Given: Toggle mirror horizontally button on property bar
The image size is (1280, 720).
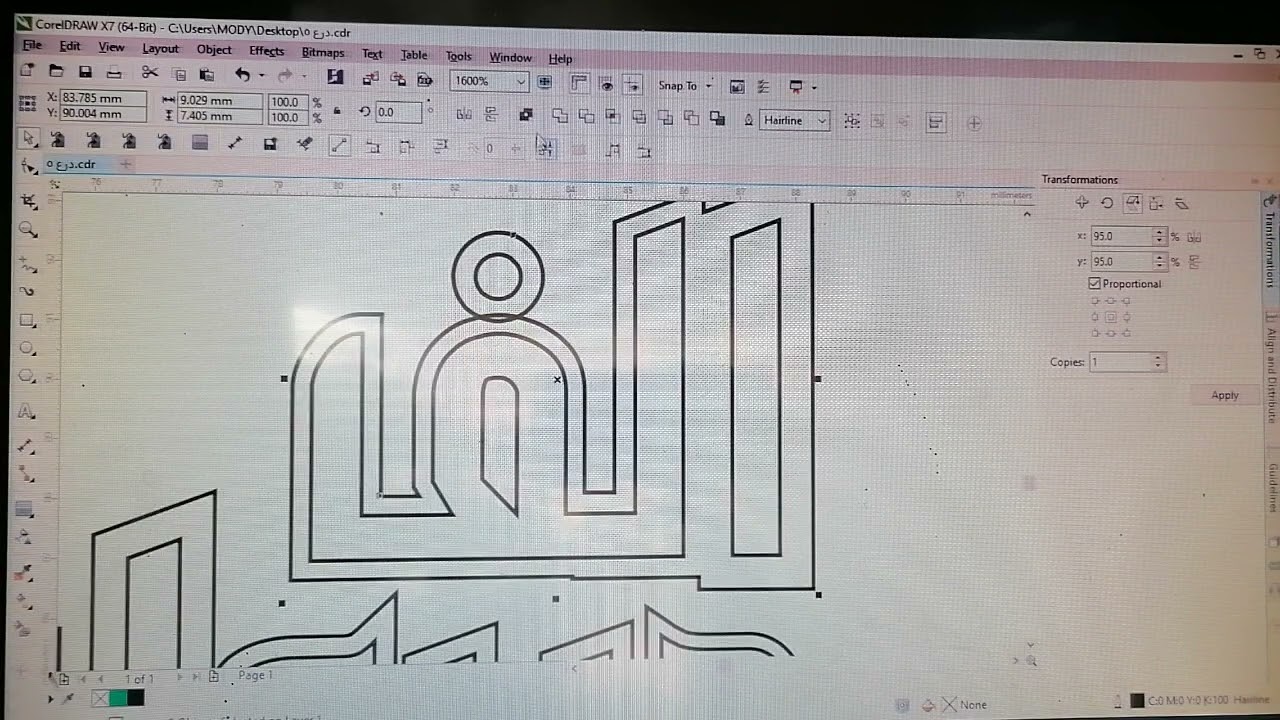Looking at the screenshot, I should point(463,114).
